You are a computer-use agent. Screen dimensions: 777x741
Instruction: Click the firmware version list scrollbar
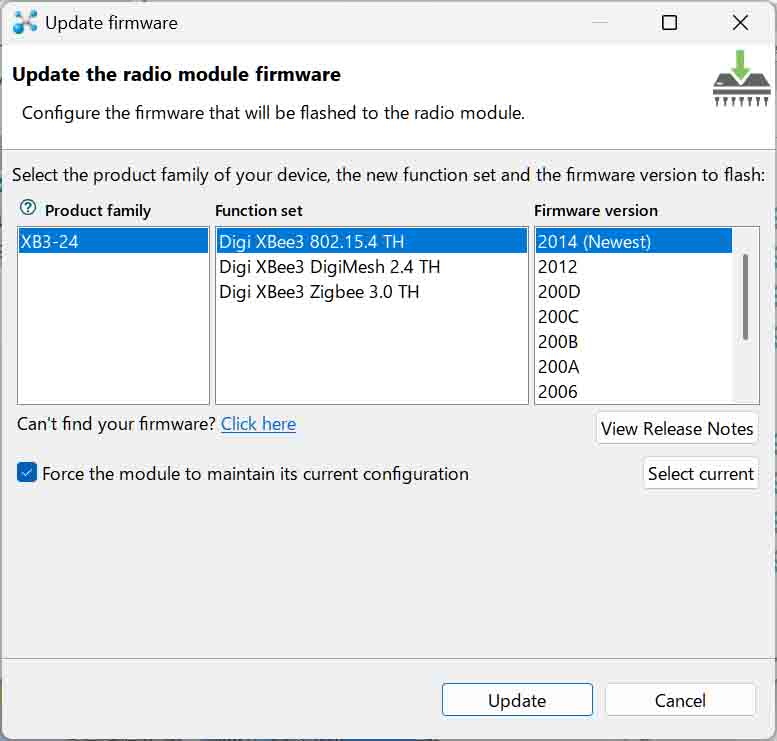point(745,297)
